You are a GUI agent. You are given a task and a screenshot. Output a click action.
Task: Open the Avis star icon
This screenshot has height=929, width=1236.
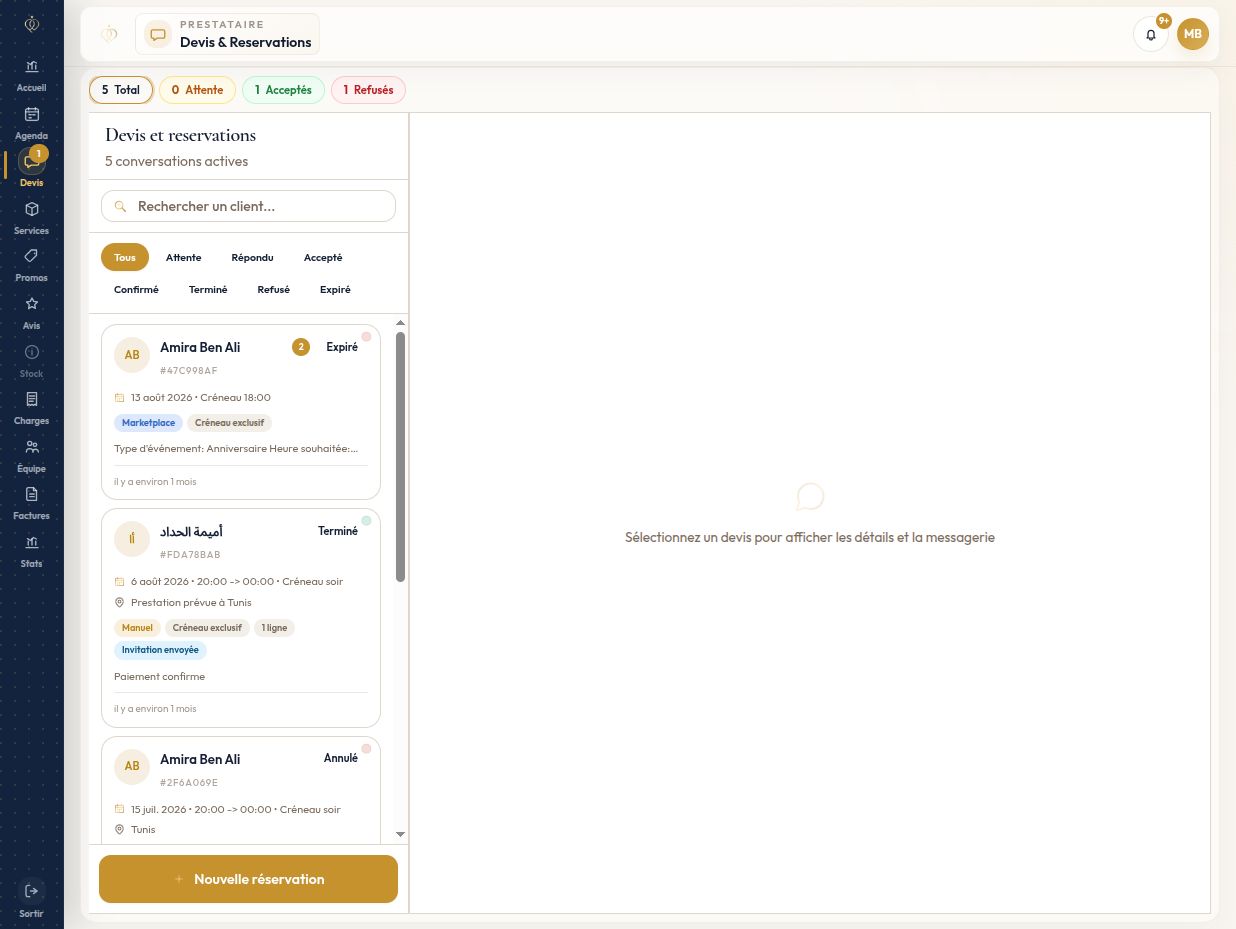[32, 304]
